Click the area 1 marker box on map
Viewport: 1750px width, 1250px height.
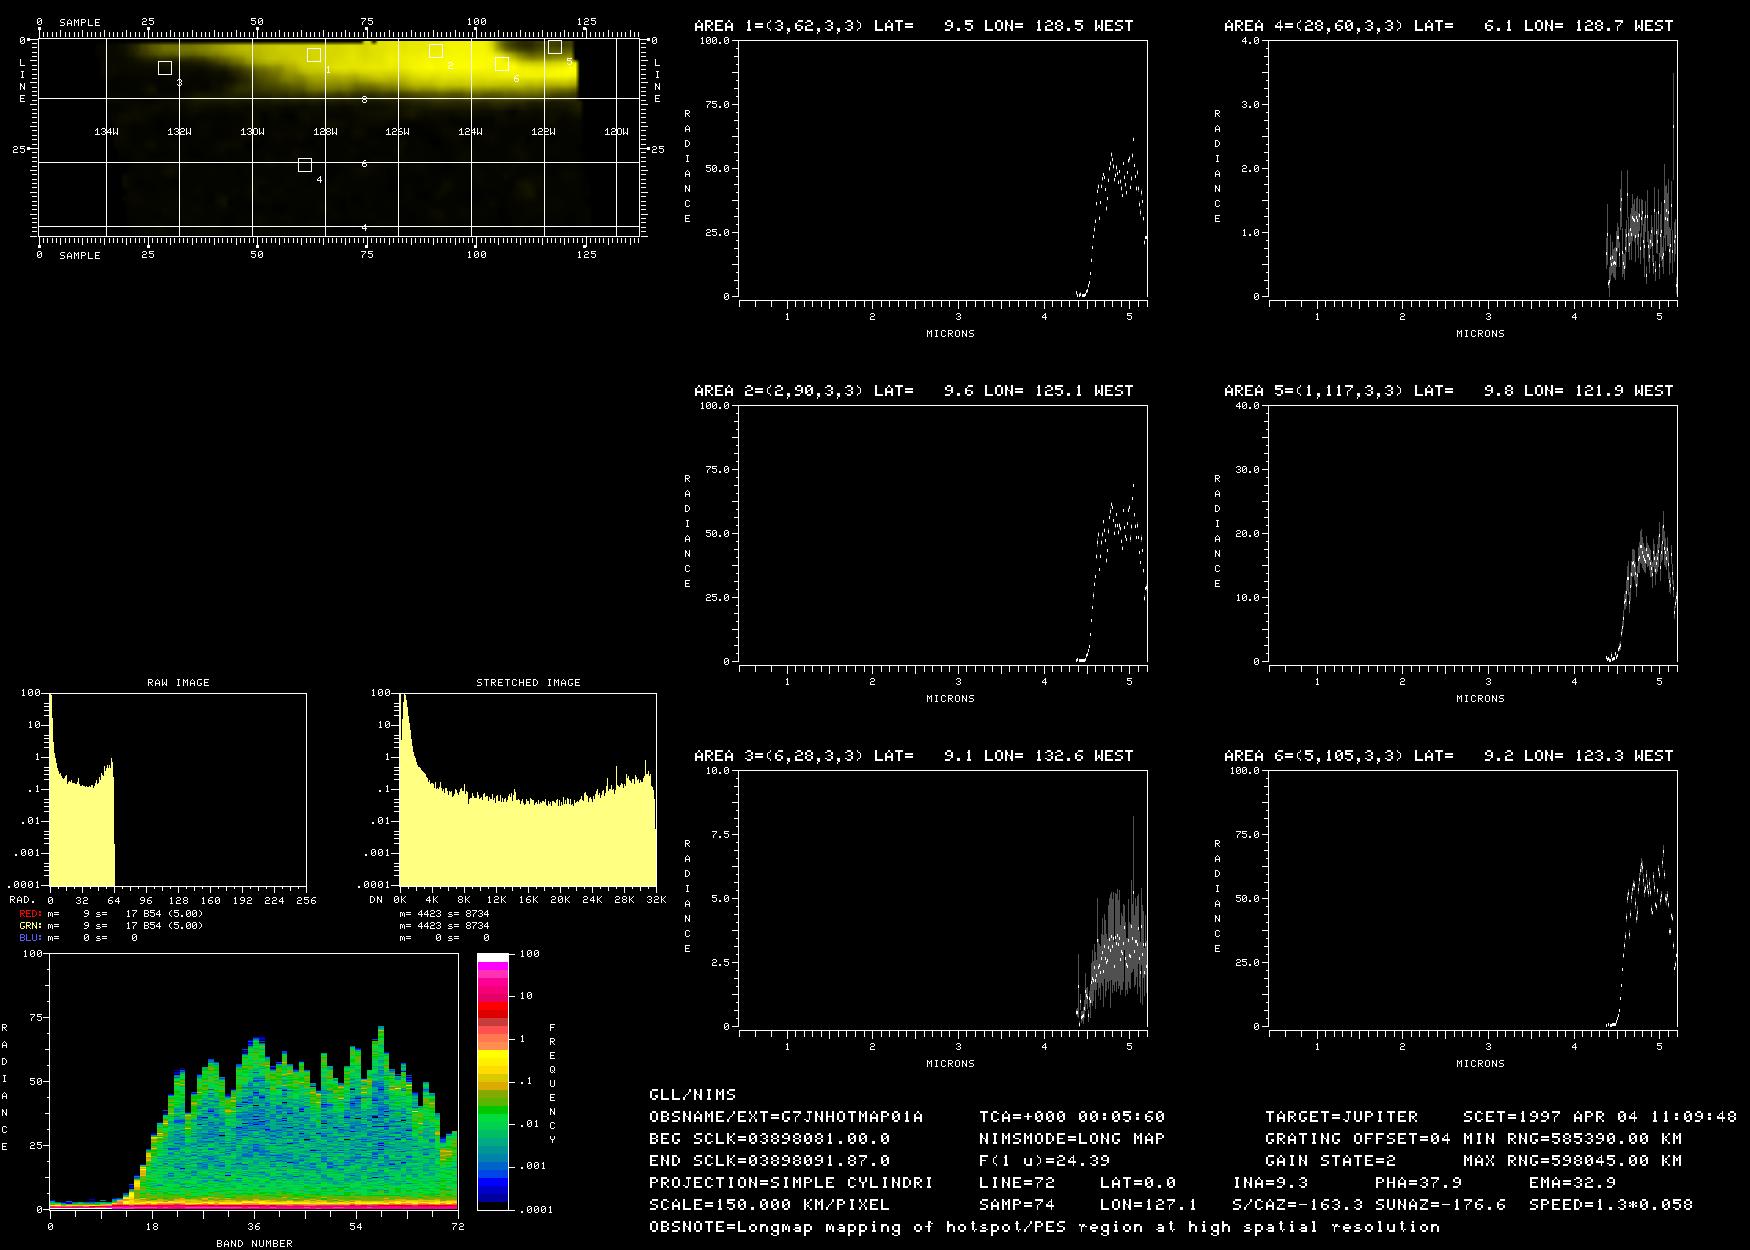pyautogui.click(x=314, y=55)
